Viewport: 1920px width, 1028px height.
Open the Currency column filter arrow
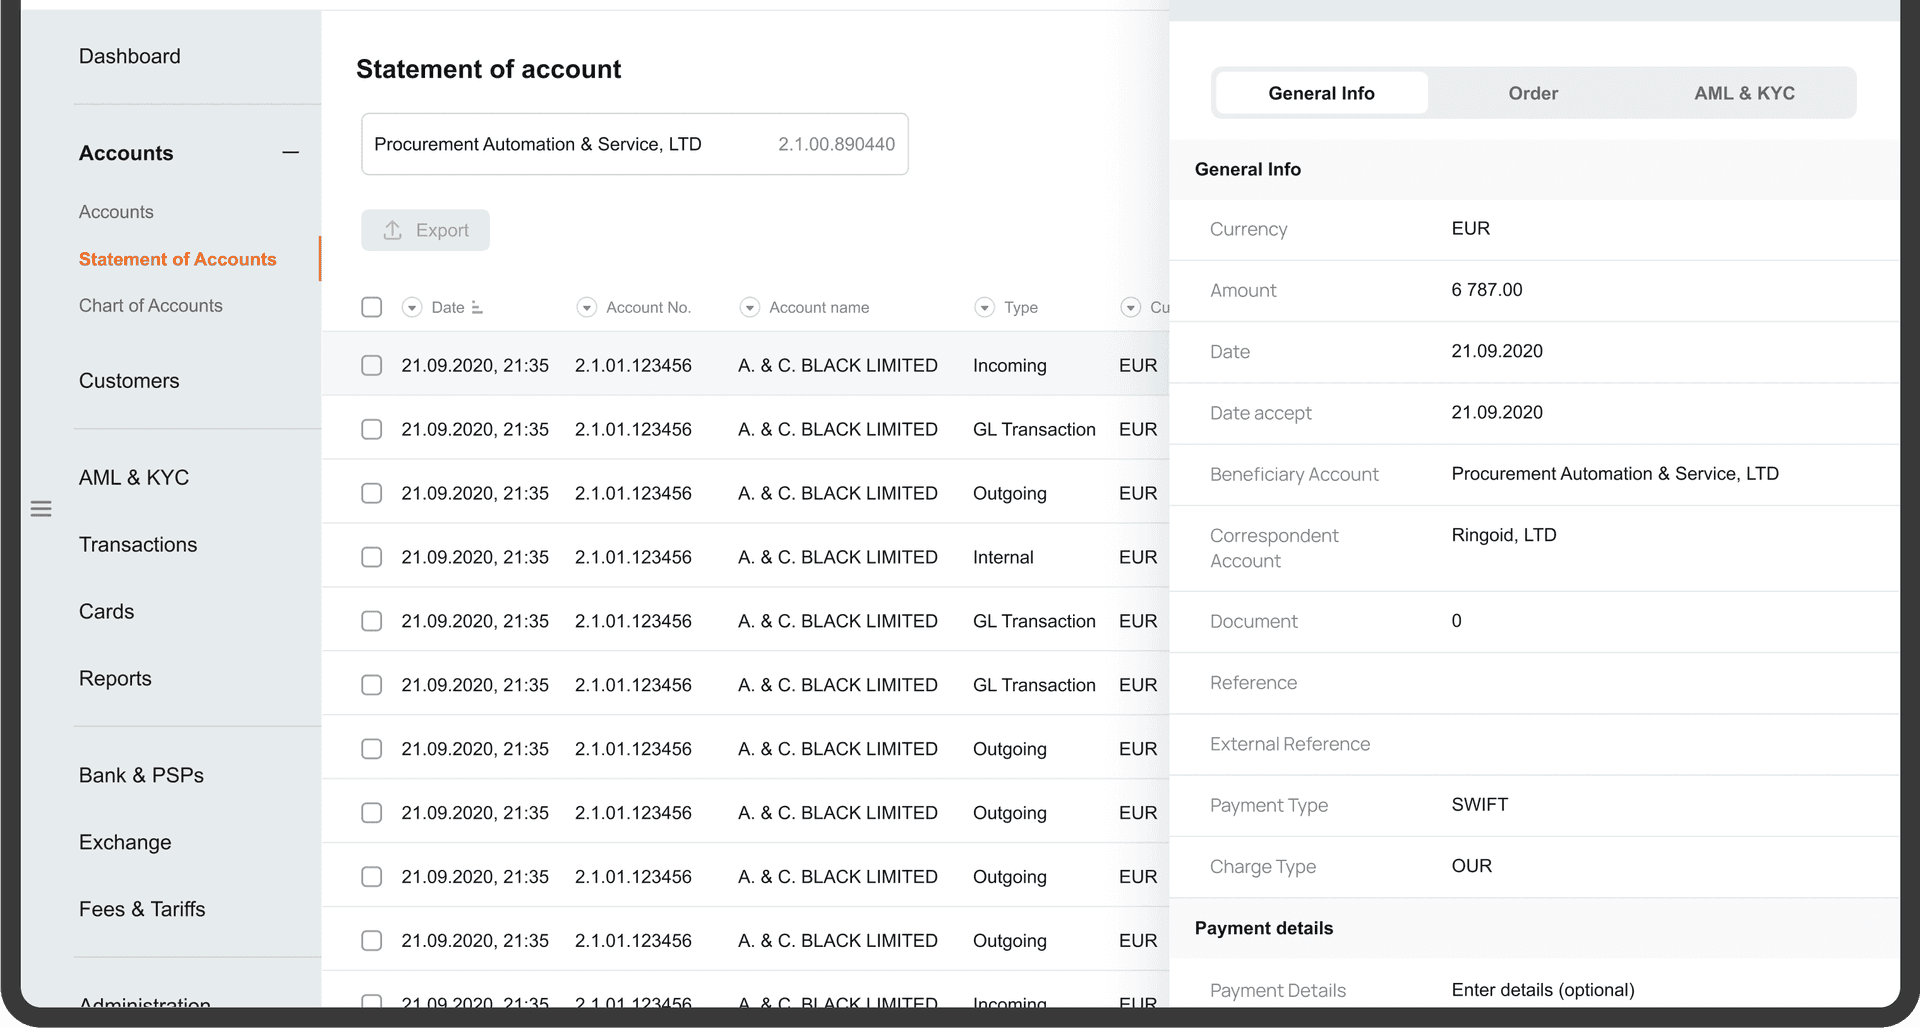click(x=1131, y=308)
